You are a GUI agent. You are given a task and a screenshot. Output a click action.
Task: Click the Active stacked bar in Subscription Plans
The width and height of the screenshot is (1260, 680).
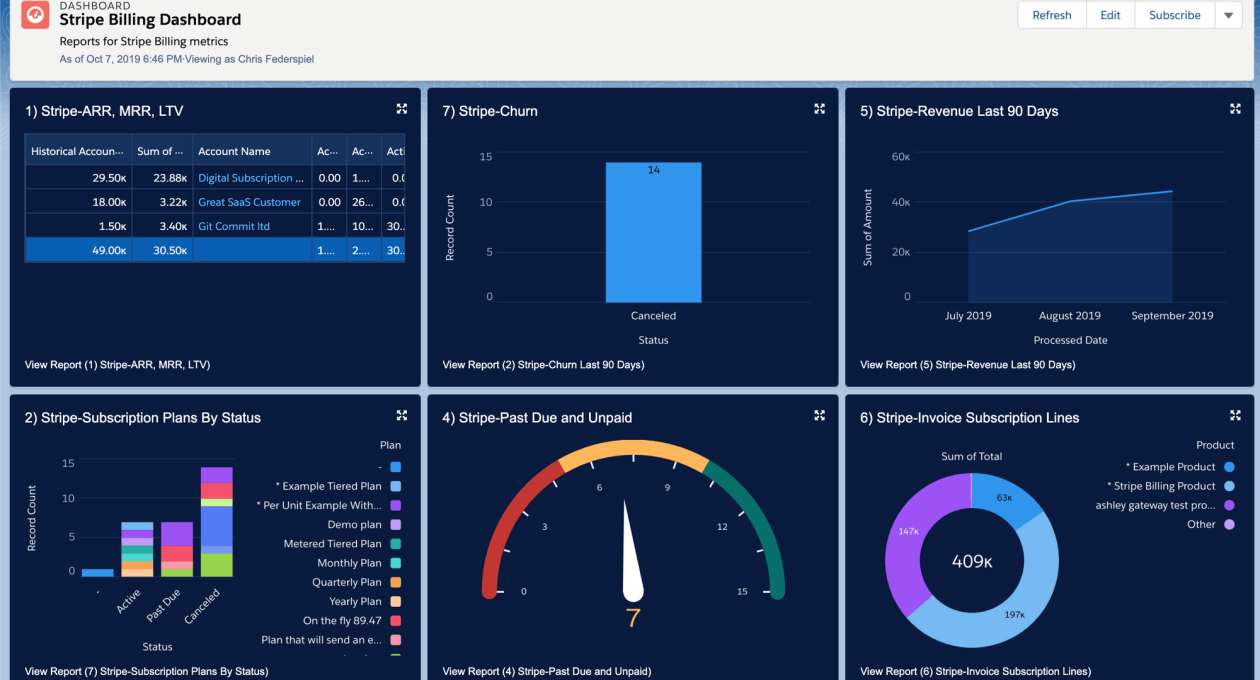tap(137, 549)
